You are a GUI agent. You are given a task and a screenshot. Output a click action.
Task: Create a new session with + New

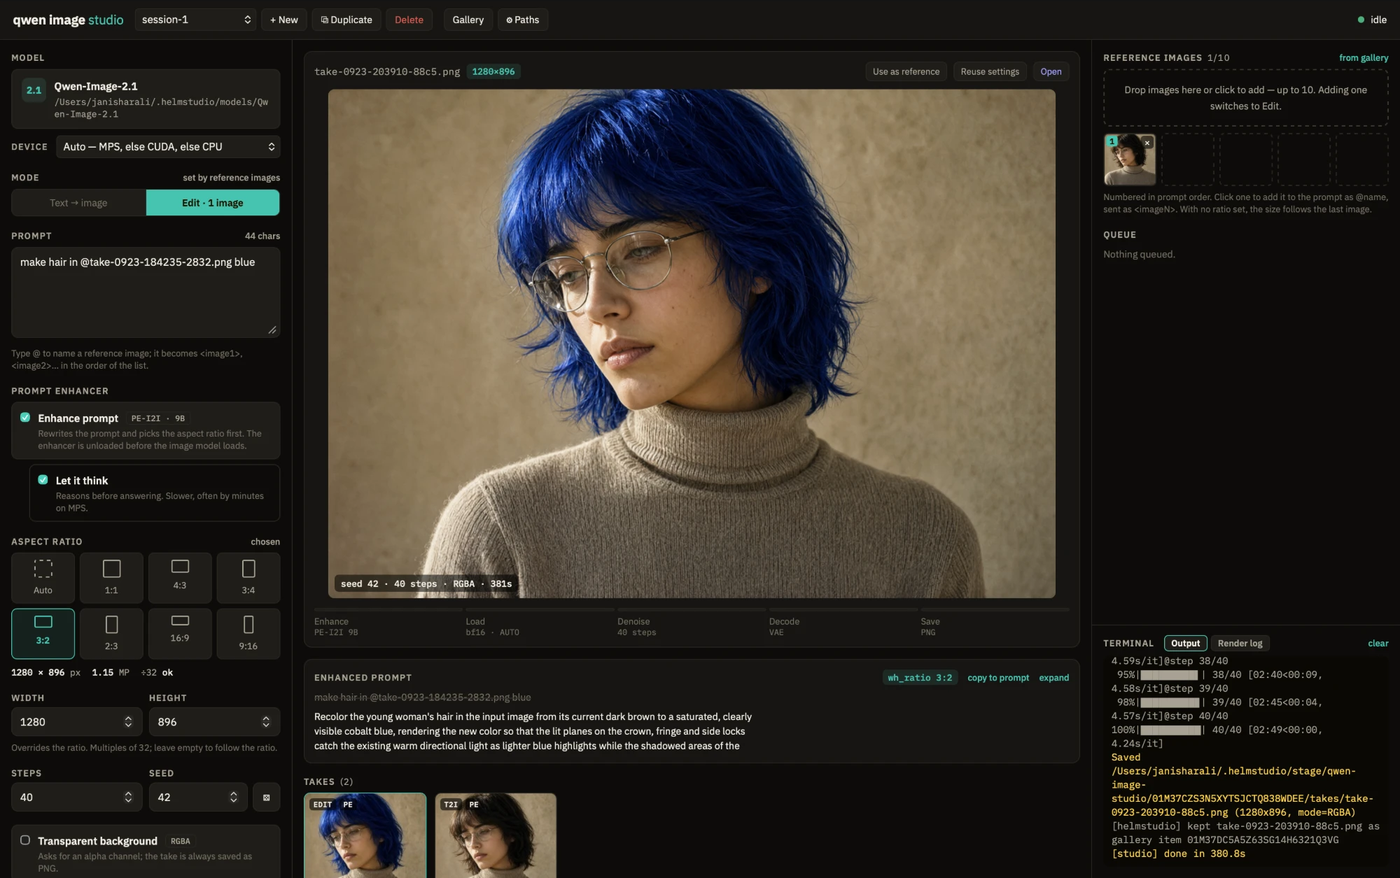tap(284, 20)
